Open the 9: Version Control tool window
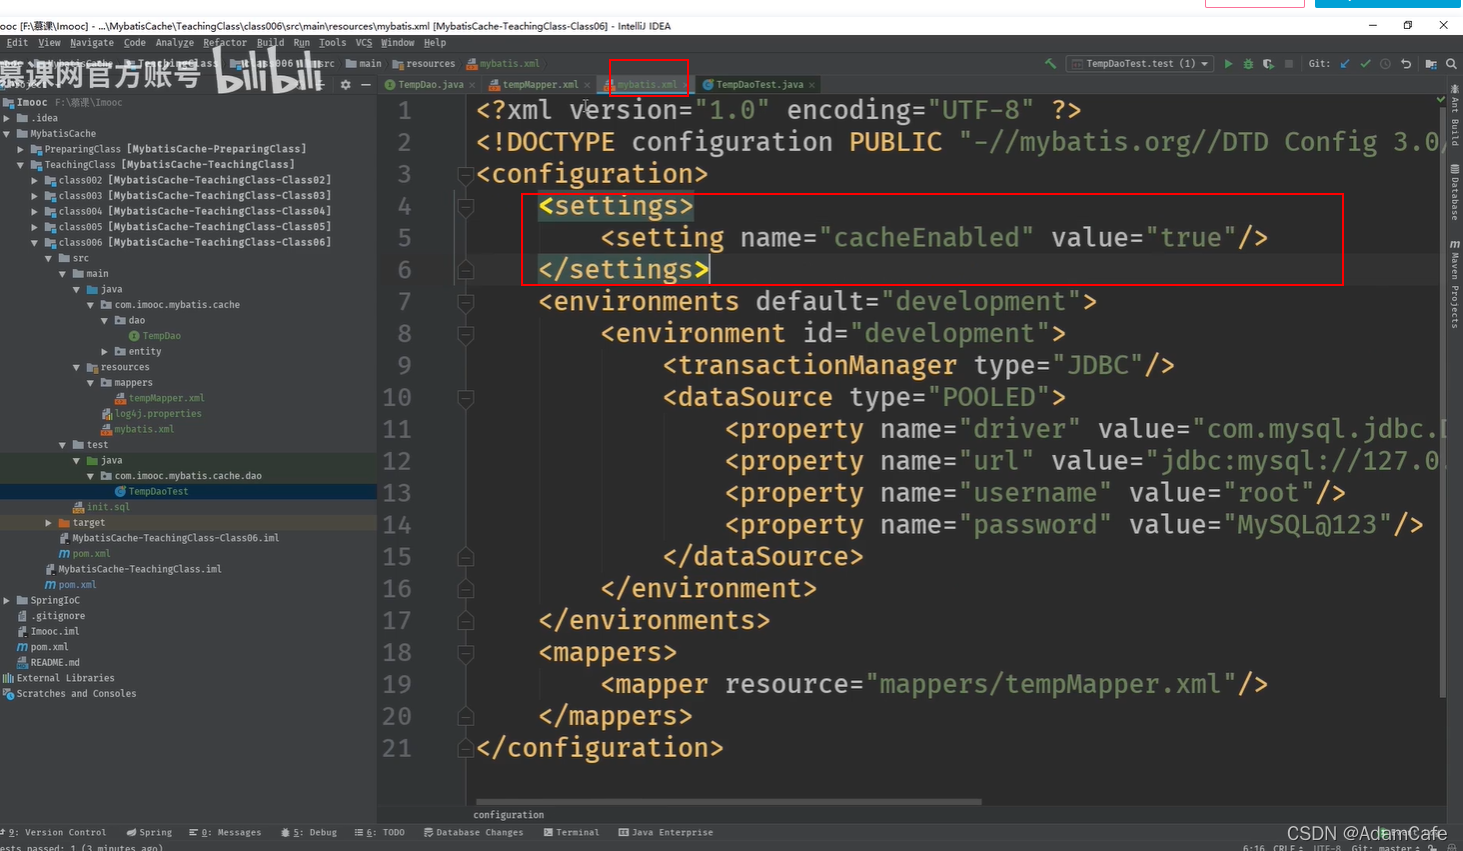The height and width of the screenshot is (851, 1463). 55,832
